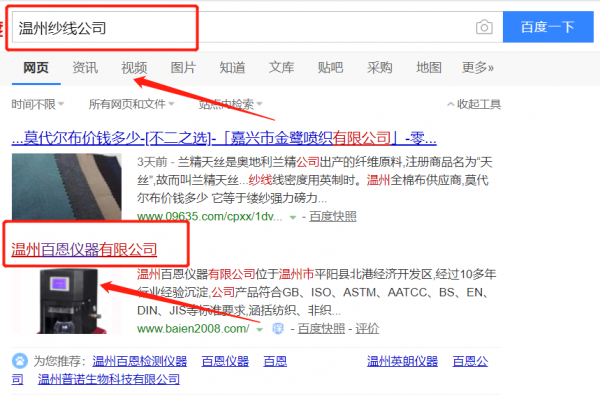Switch to the 资讯 tab
The width and height of the screenshot is (600, 396).
pos(85,68)
